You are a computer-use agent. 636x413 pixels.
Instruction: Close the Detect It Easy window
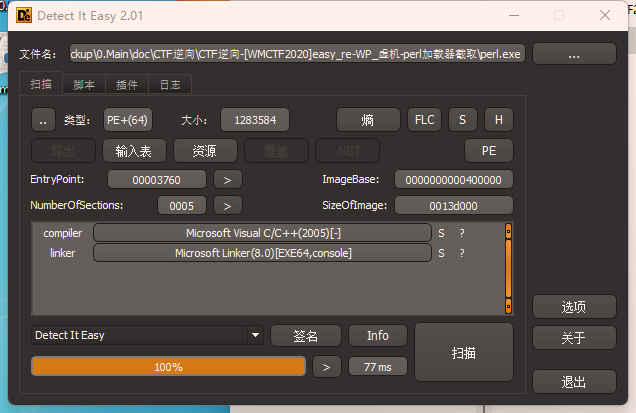click(x=605, y=15)
